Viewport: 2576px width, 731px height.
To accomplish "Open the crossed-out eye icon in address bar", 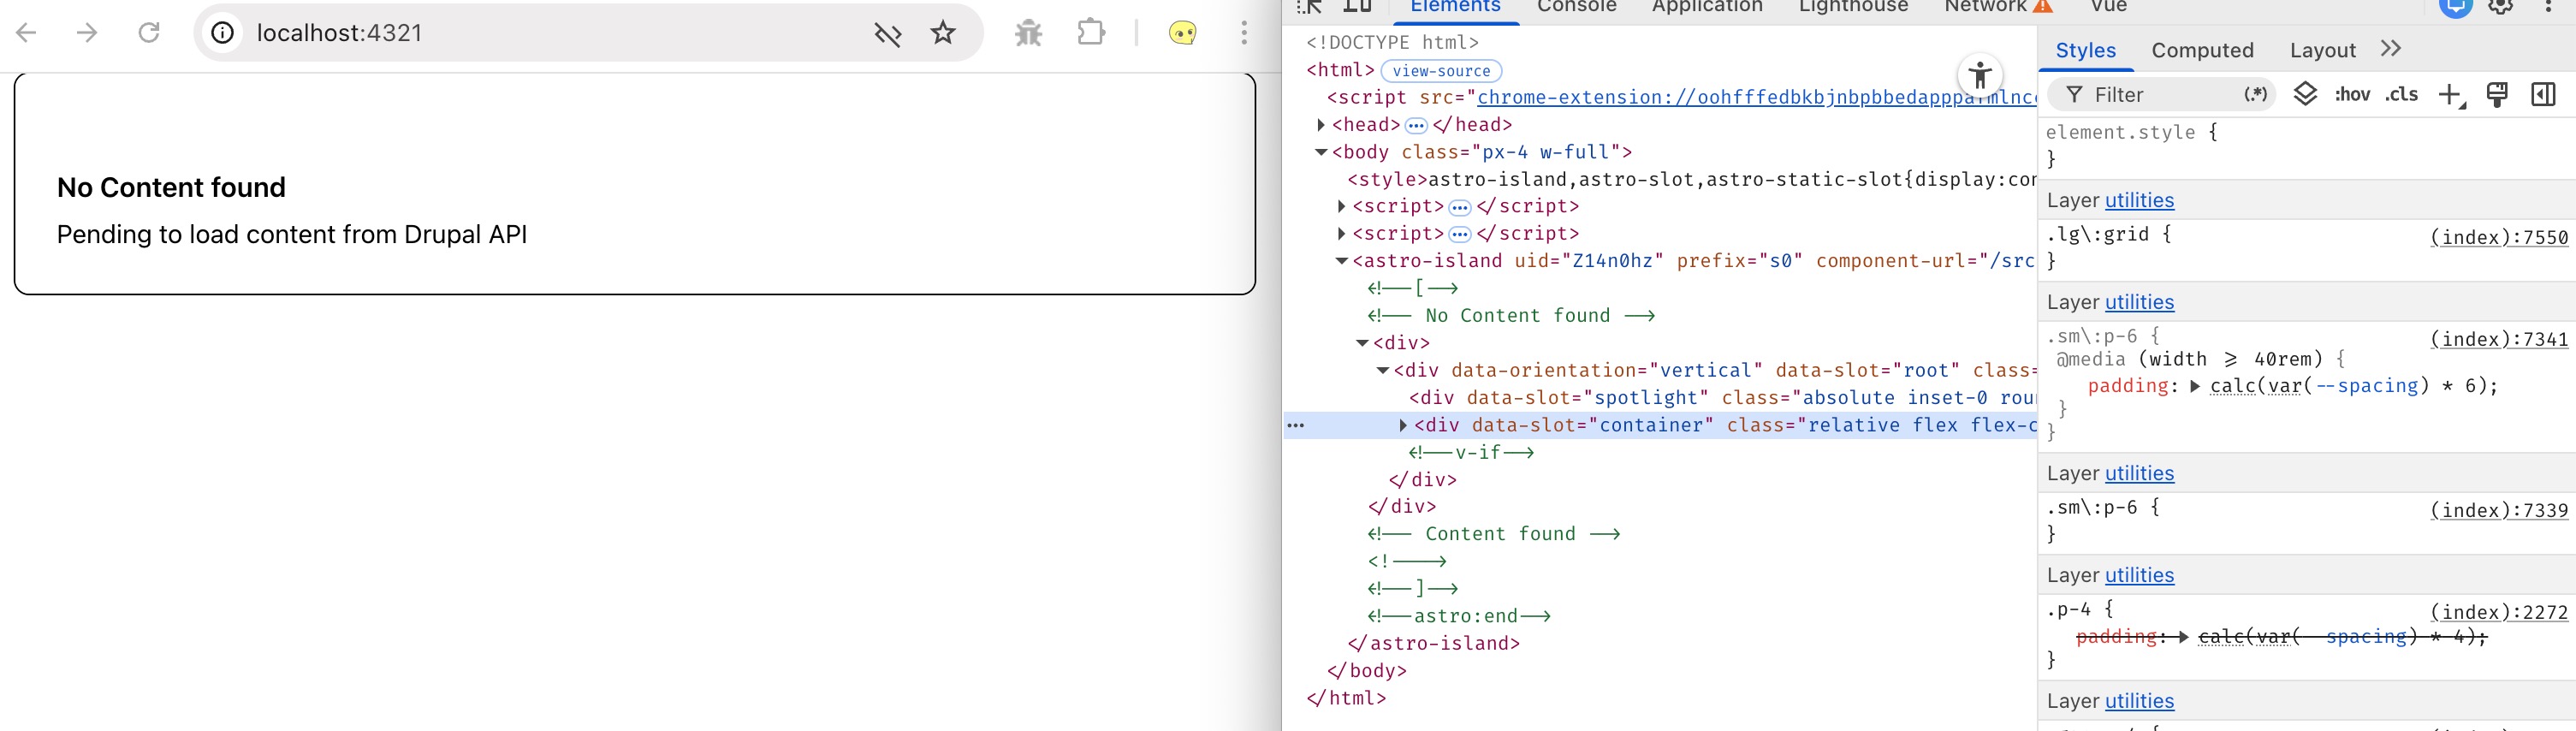I will click(x=888, y=34).
